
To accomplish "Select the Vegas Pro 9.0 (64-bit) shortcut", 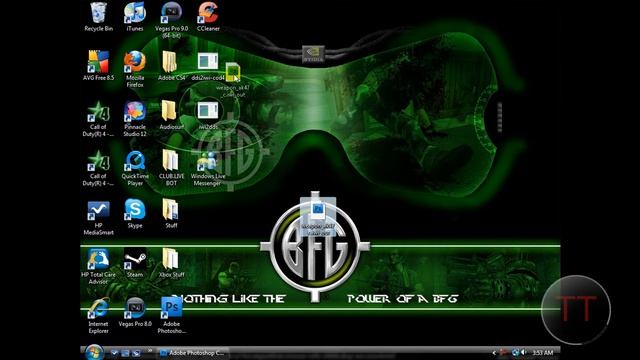I will click(x=171, y=20).
